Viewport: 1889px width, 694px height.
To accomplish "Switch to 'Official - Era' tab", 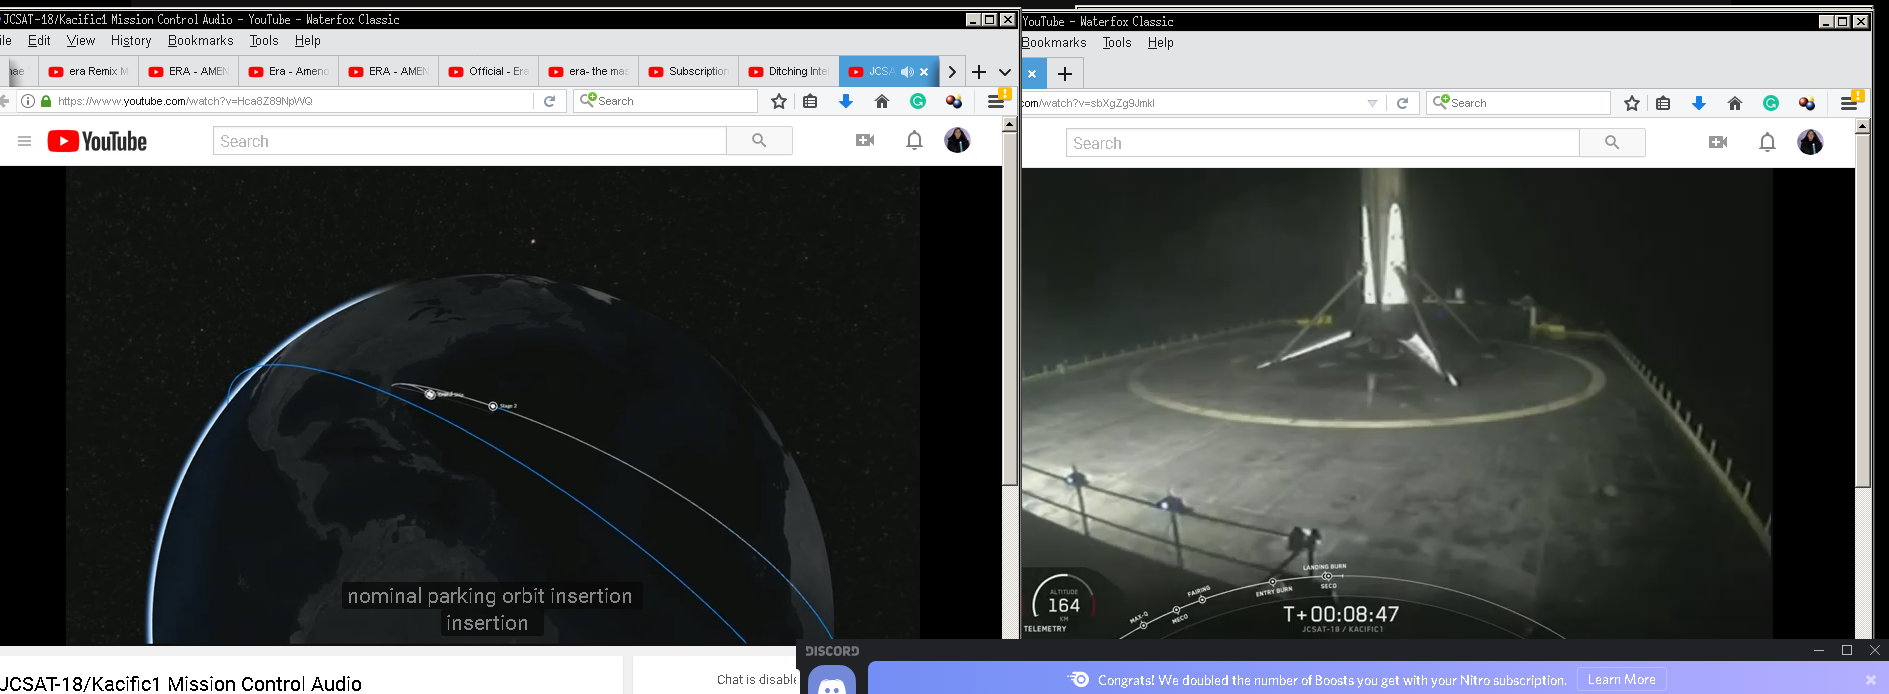I will click(x=488, y=72).
